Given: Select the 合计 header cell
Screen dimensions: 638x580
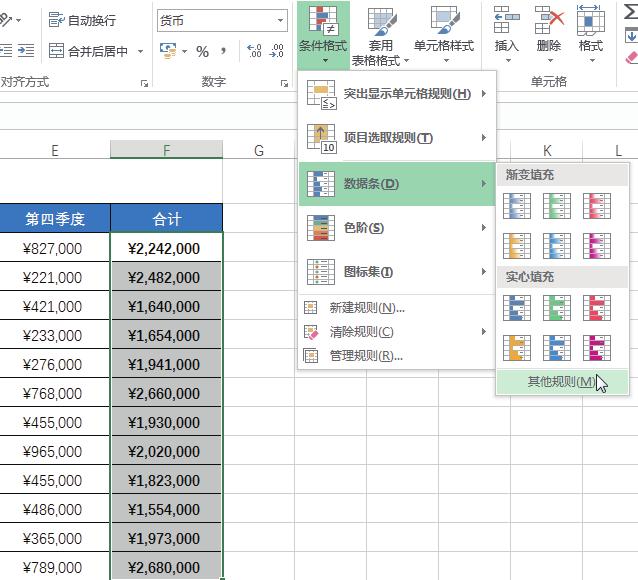Looking at the screenshot, I should pos(166,218).
